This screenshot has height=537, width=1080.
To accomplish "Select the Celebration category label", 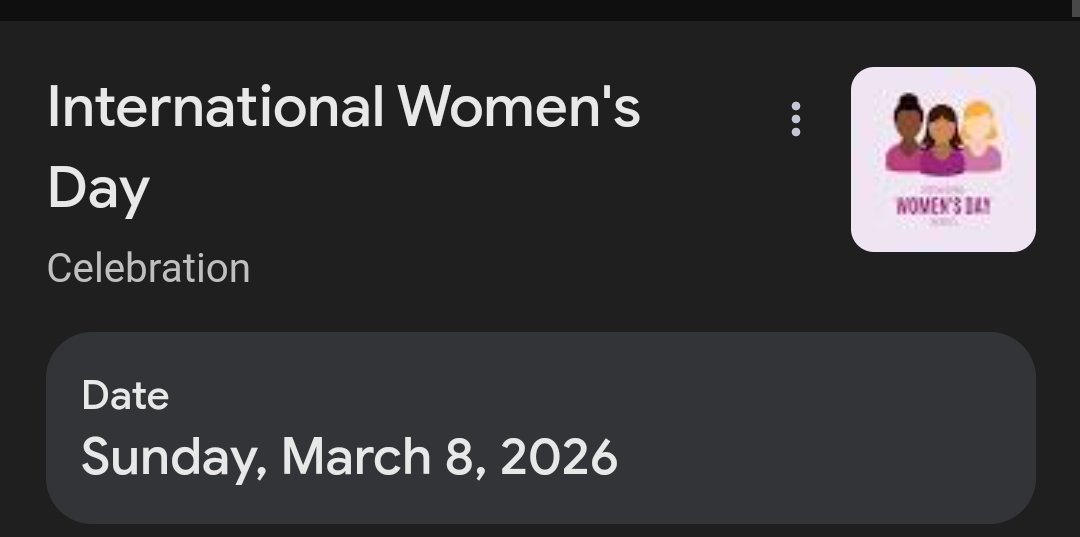I will 148,268.
